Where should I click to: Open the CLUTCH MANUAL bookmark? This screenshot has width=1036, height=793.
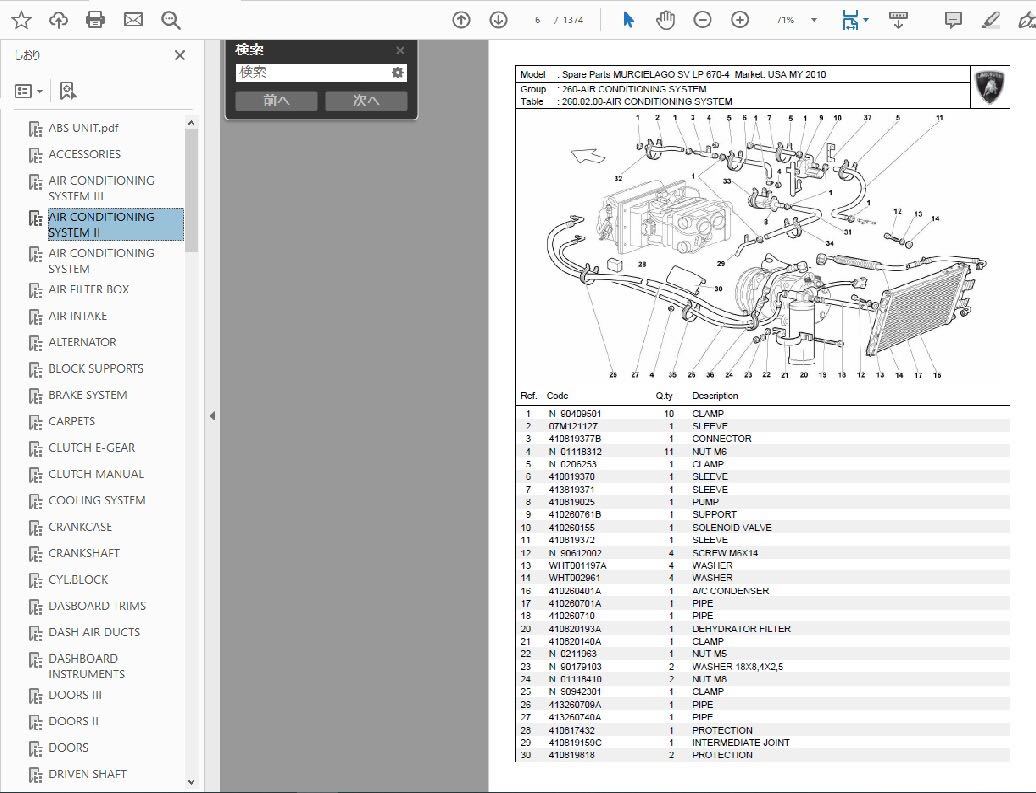96,474
